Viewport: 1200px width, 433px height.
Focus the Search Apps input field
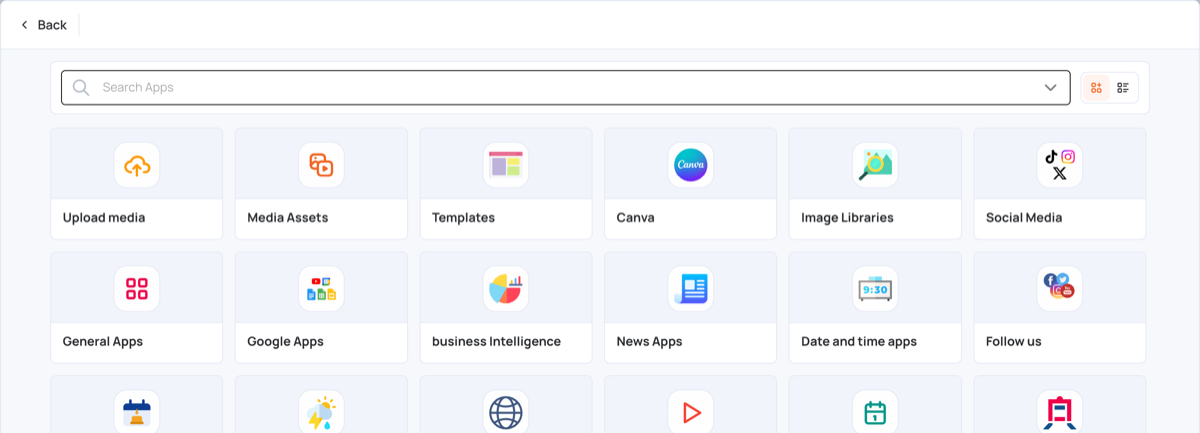(x=565, y=88)
